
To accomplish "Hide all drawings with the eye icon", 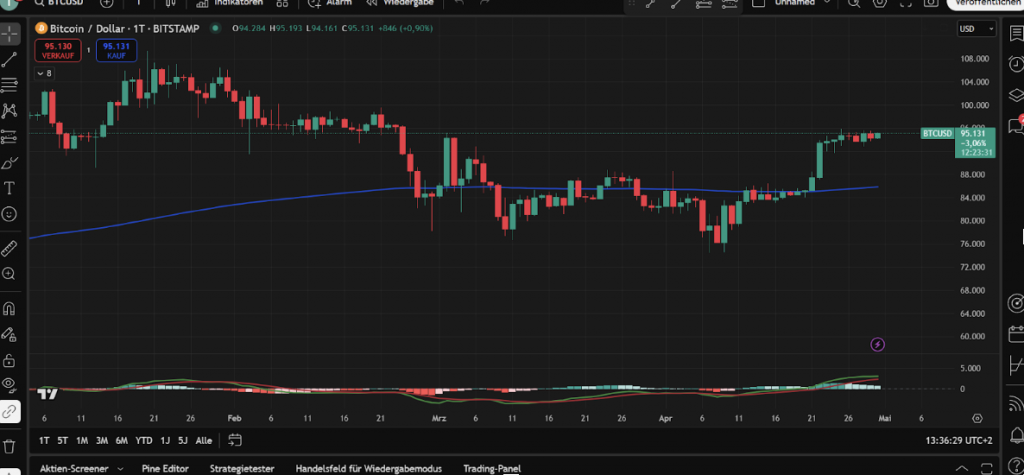I will click(10, 384).
